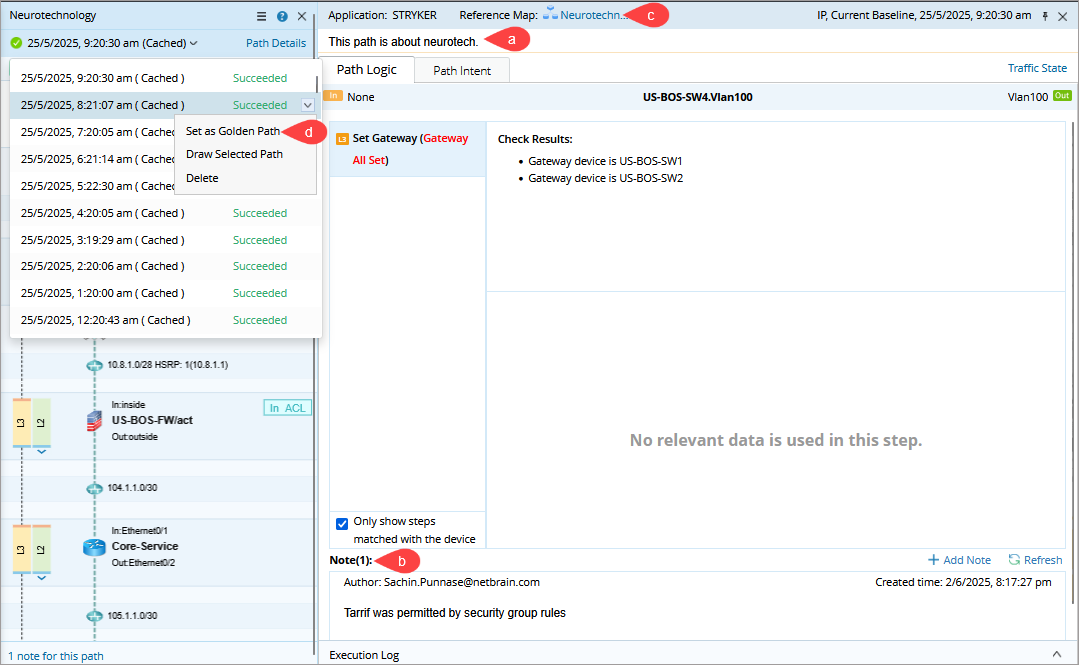
Task: Click the US-BOS-FW/act firewall device icon
Action: click(95, 421)
